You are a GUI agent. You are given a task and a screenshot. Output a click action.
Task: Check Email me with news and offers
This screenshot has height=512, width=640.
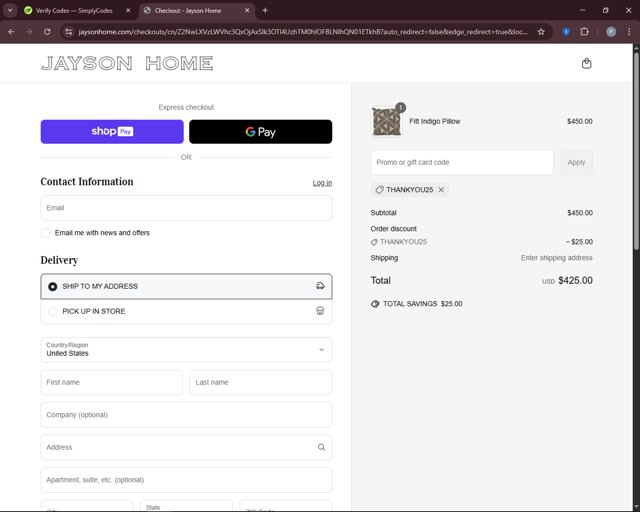45,233
